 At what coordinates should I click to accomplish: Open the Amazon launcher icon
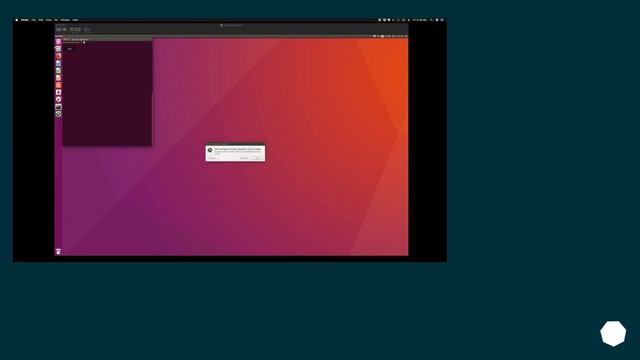[x=58, y=92]
